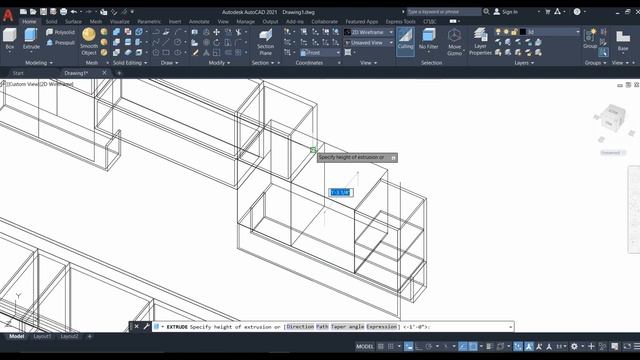Click the extrusion height input field
The height and width of the screenshot is (360, 640).
(341, 192)
